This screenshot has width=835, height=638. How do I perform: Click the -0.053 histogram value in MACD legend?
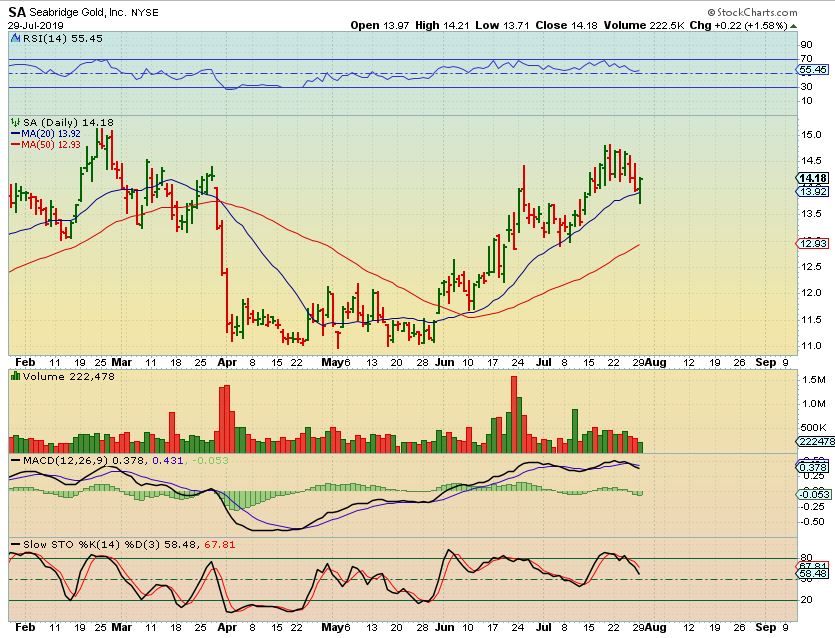pos(210,461)
